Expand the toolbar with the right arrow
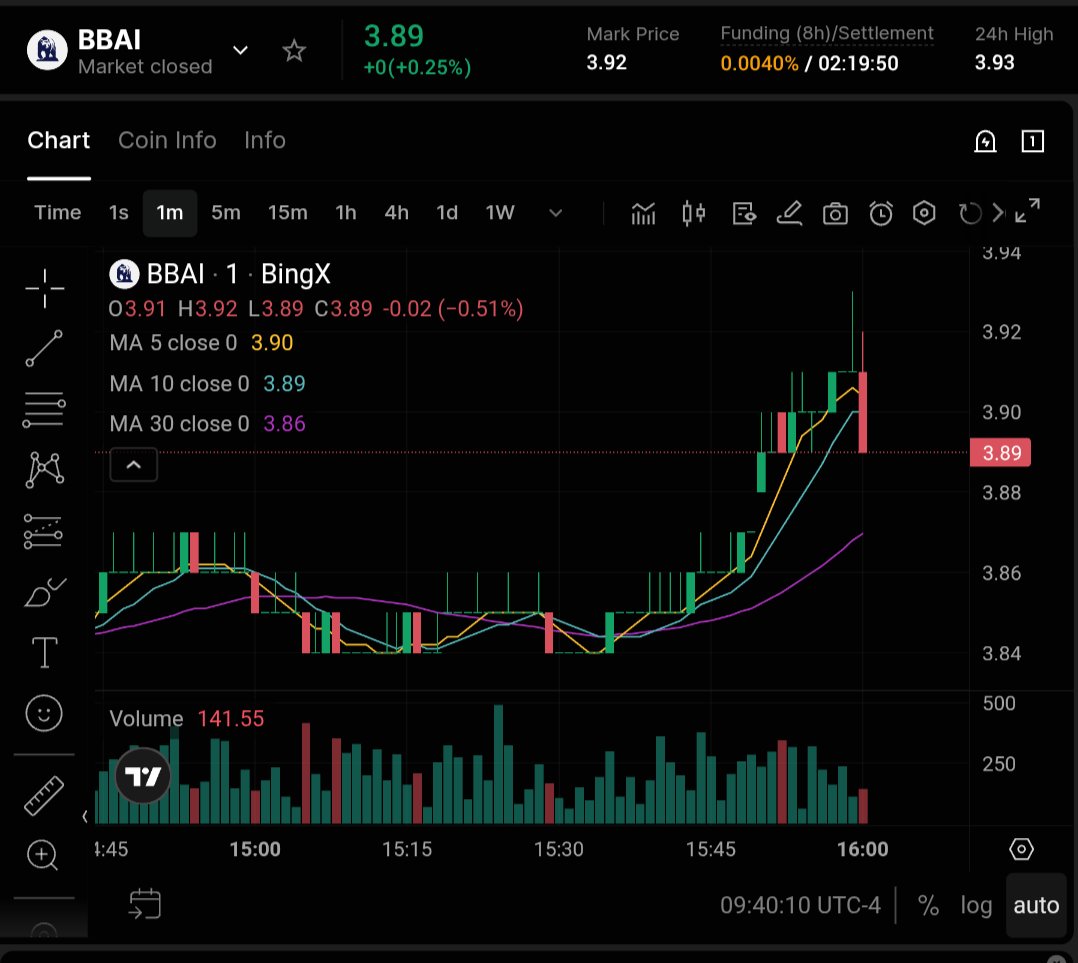 [998, 213]
